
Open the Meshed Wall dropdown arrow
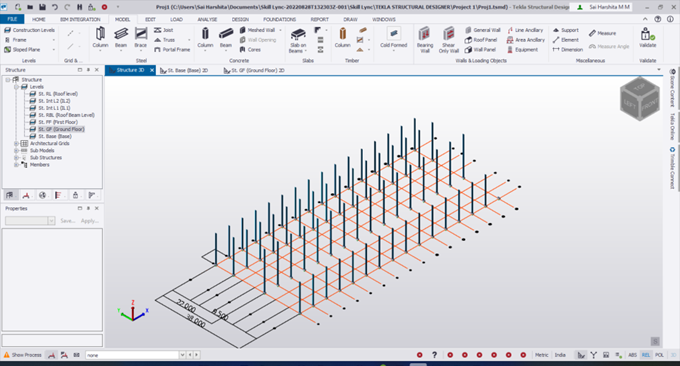(281, 30)
